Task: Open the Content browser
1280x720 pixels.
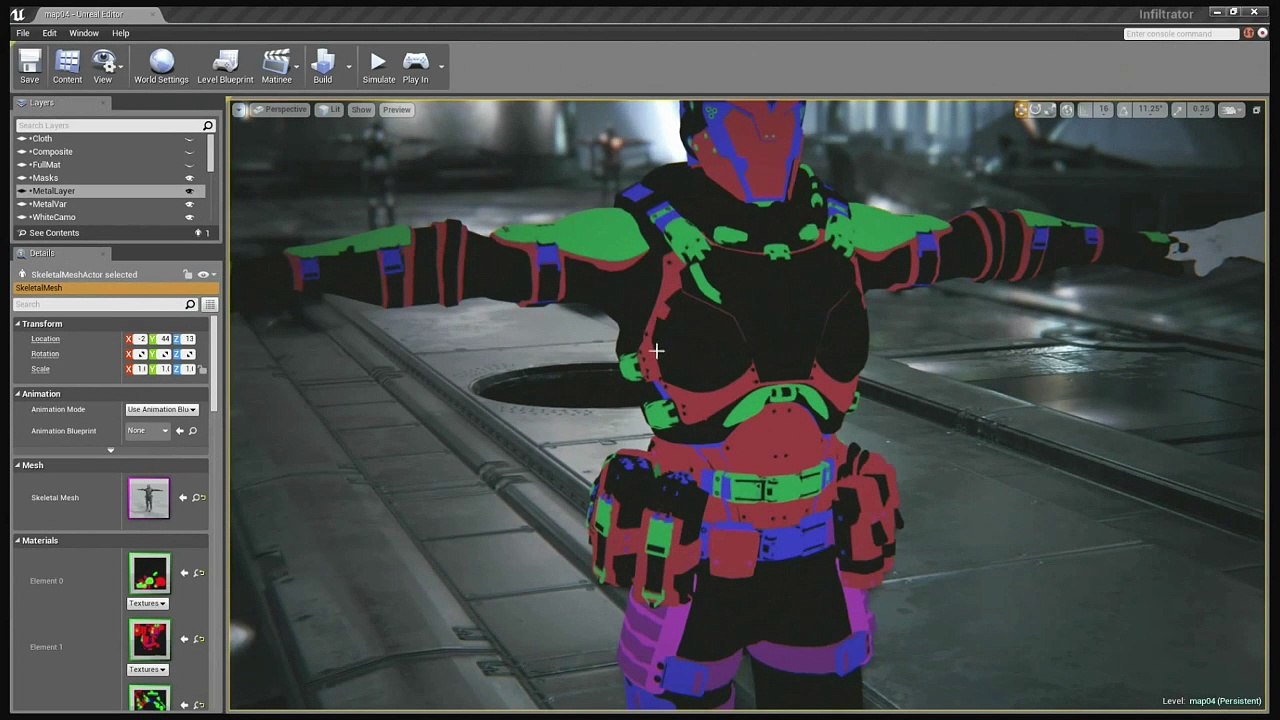Action: (x=67, y=67)
